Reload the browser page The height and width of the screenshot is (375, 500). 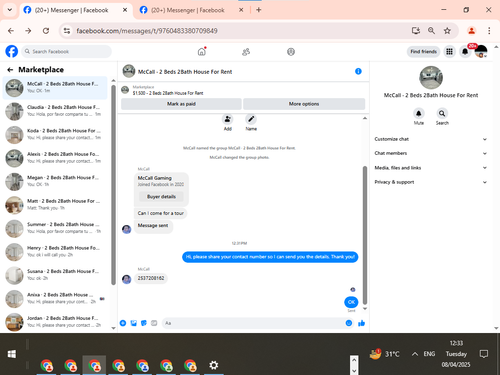(x=46, y=31)
